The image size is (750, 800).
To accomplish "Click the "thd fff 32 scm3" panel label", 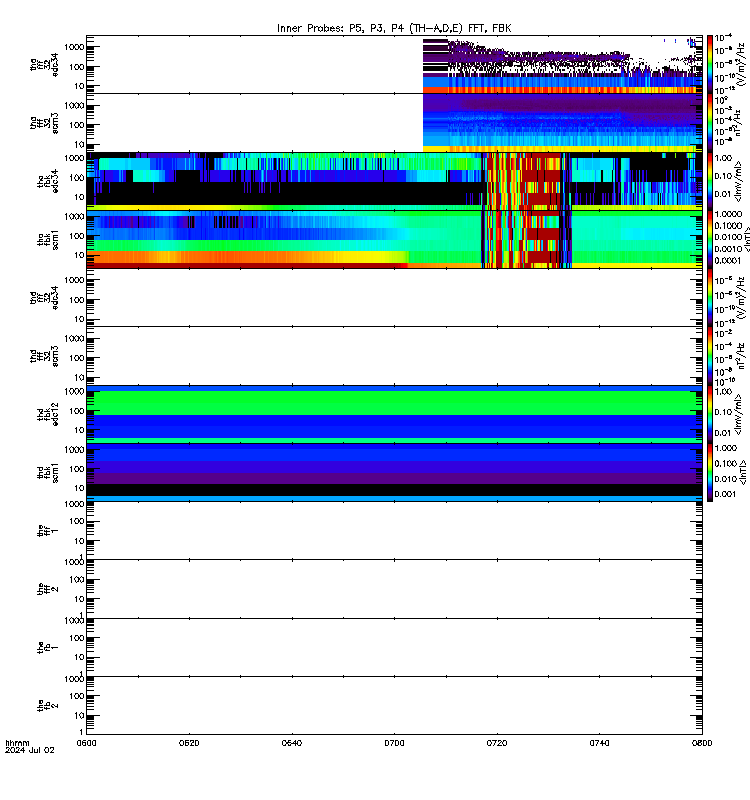I will [44, 356].
